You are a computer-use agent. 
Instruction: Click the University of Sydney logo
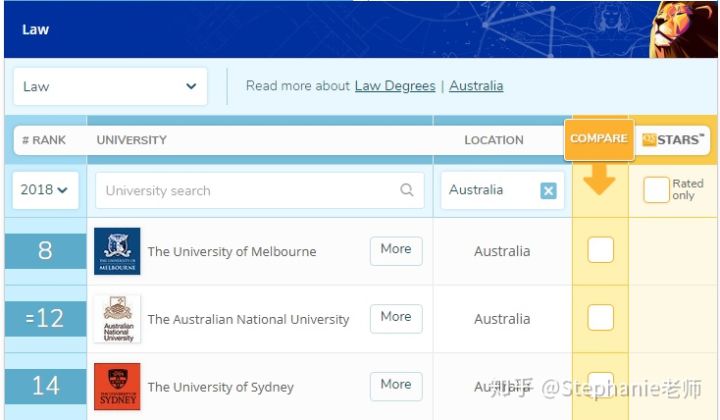pos(117,386)
